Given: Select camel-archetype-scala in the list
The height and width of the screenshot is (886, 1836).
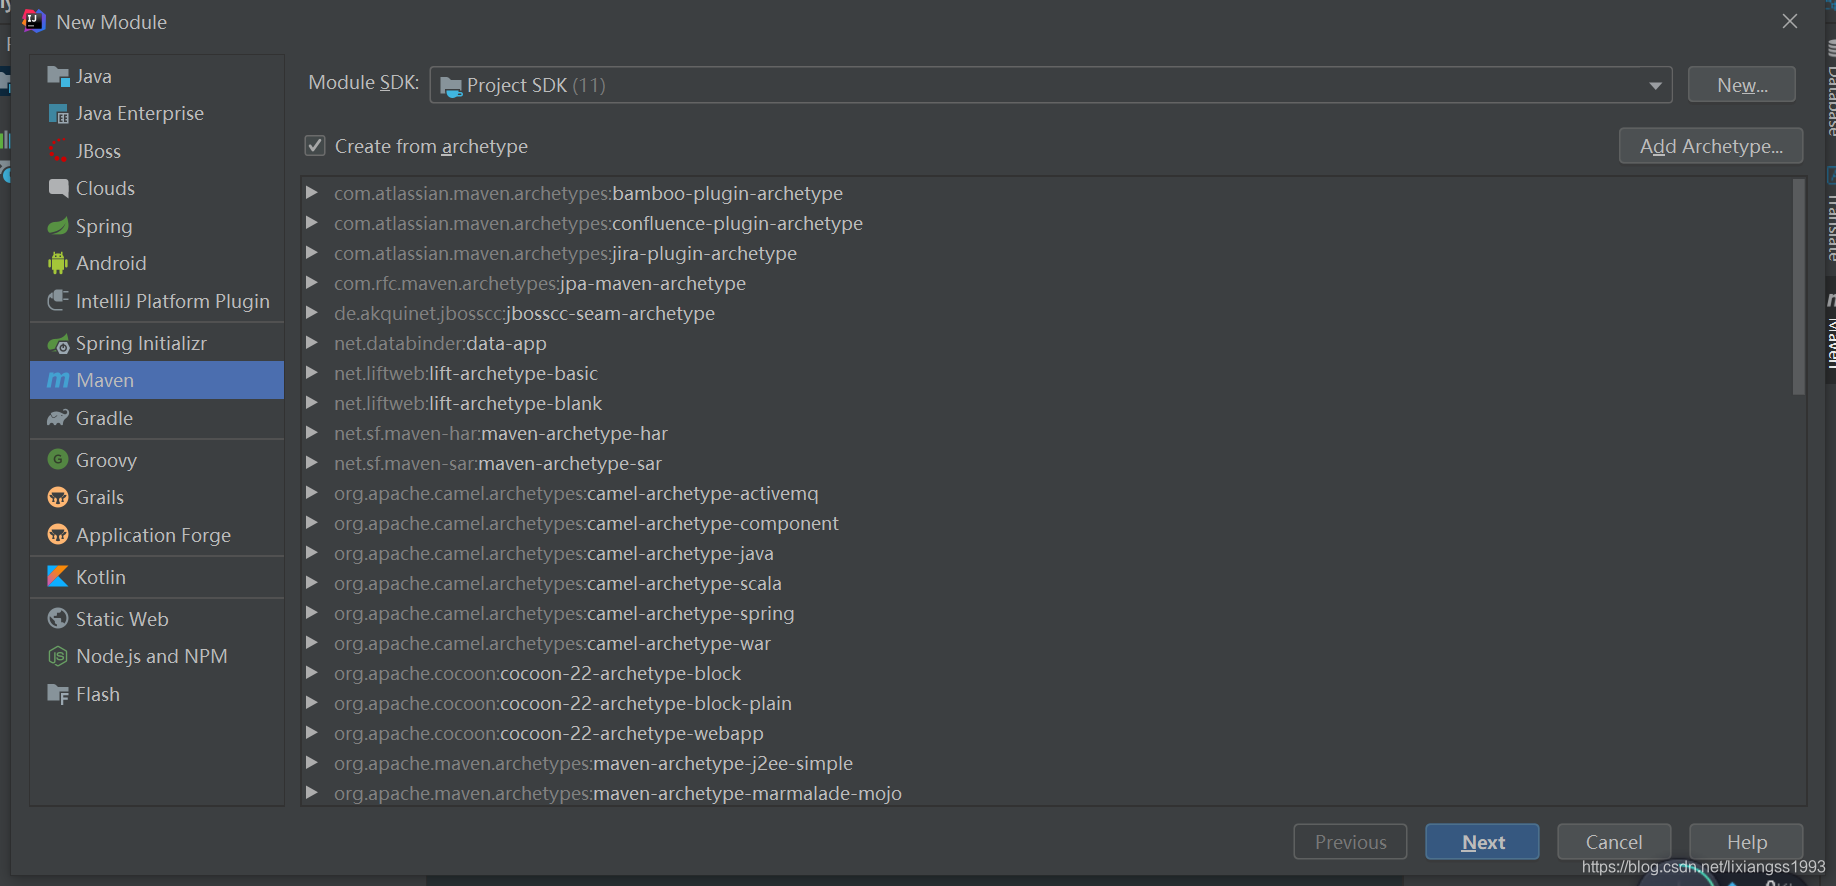Looking at the screenshot, I should (558, 583).
